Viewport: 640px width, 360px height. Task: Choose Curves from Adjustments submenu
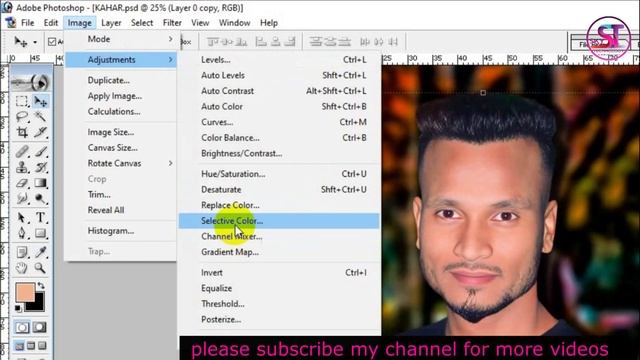click(279, 122)
